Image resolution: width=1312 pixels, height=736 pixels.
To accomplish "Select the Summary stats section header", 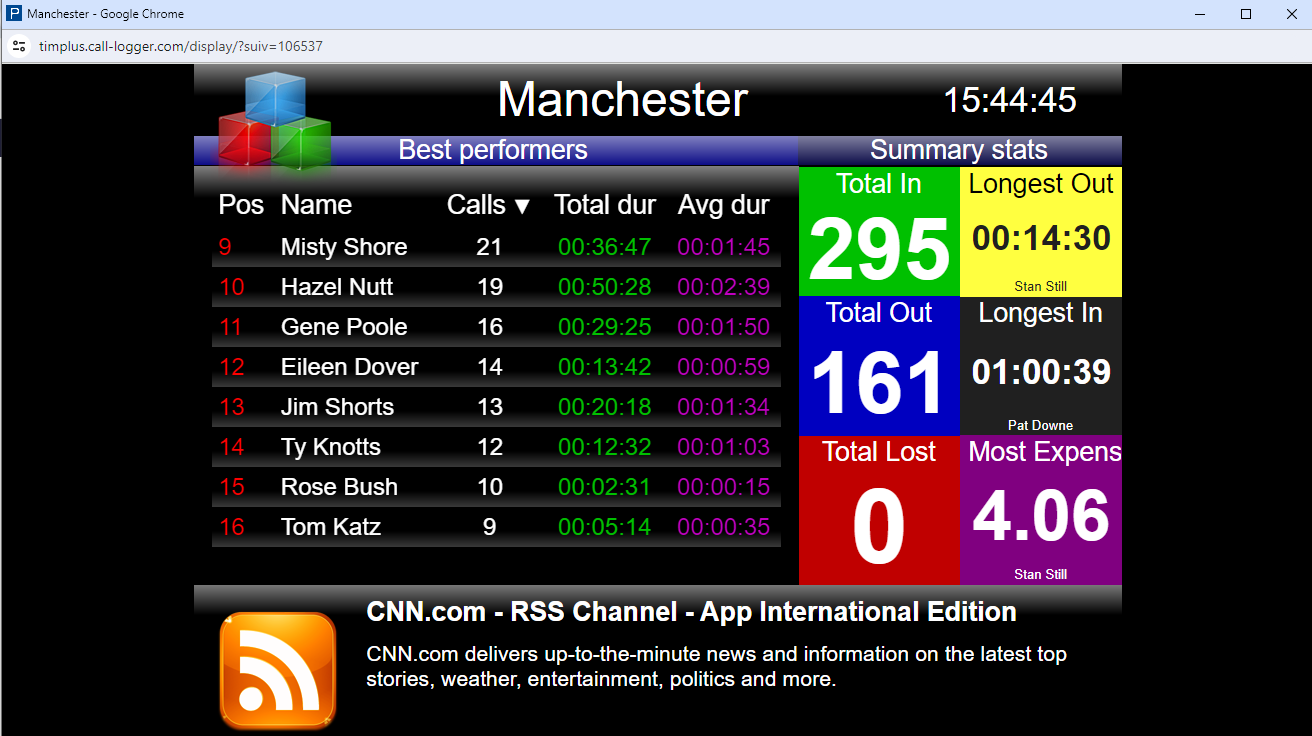I will [959, 150].
